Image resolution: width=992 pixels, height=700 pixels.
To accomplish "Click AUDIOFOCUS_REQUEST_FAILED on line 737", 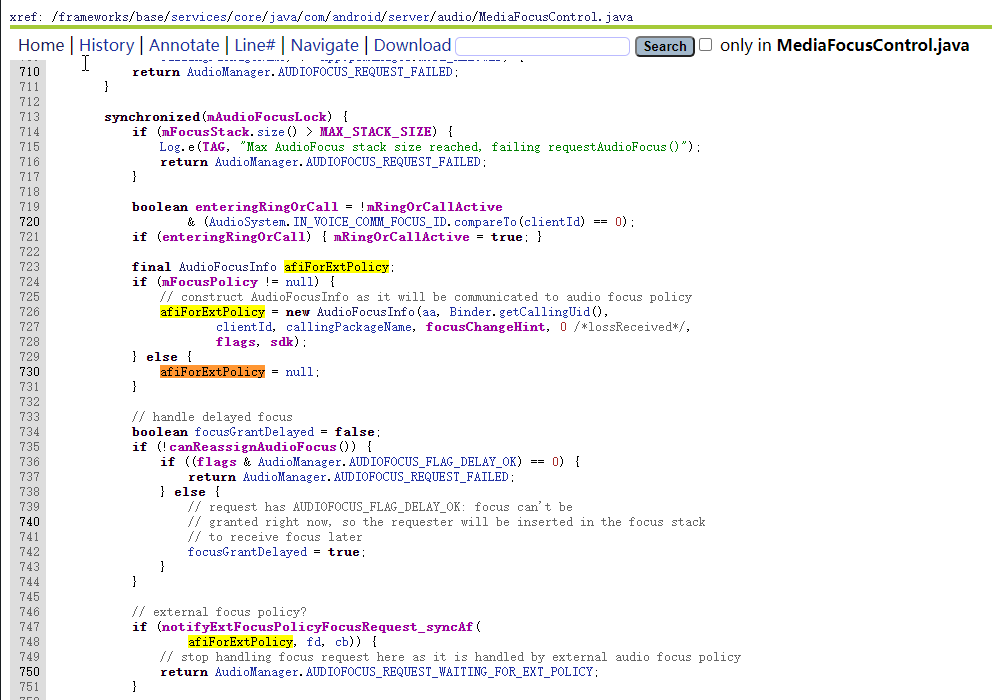I will [421, 477].
